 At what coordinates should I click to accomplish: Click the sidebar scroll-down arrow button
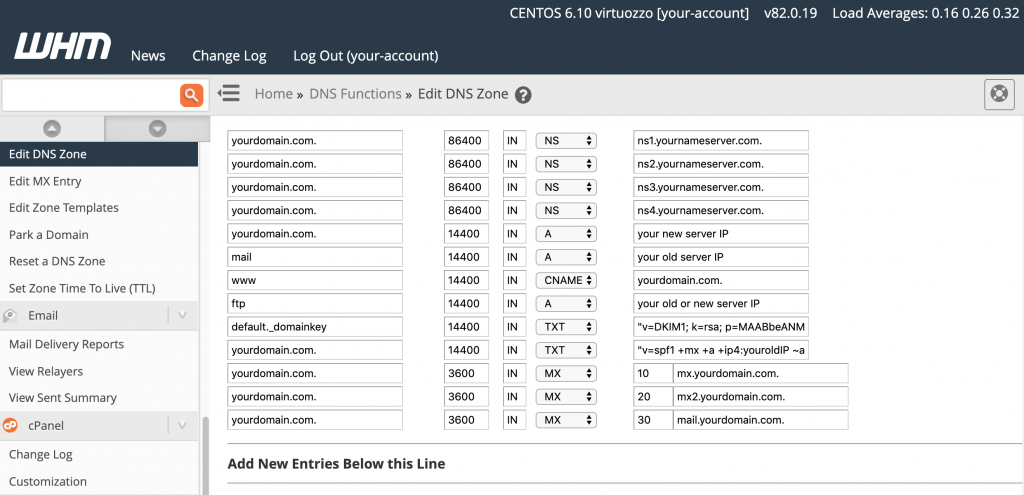(x=157, y=129)
